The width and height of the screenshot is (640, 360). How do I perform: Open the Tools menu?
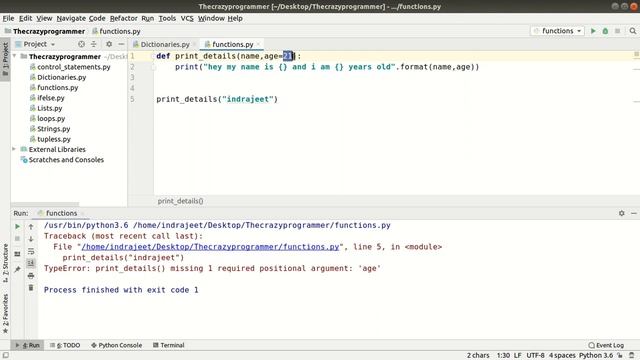tap(167, 18)
